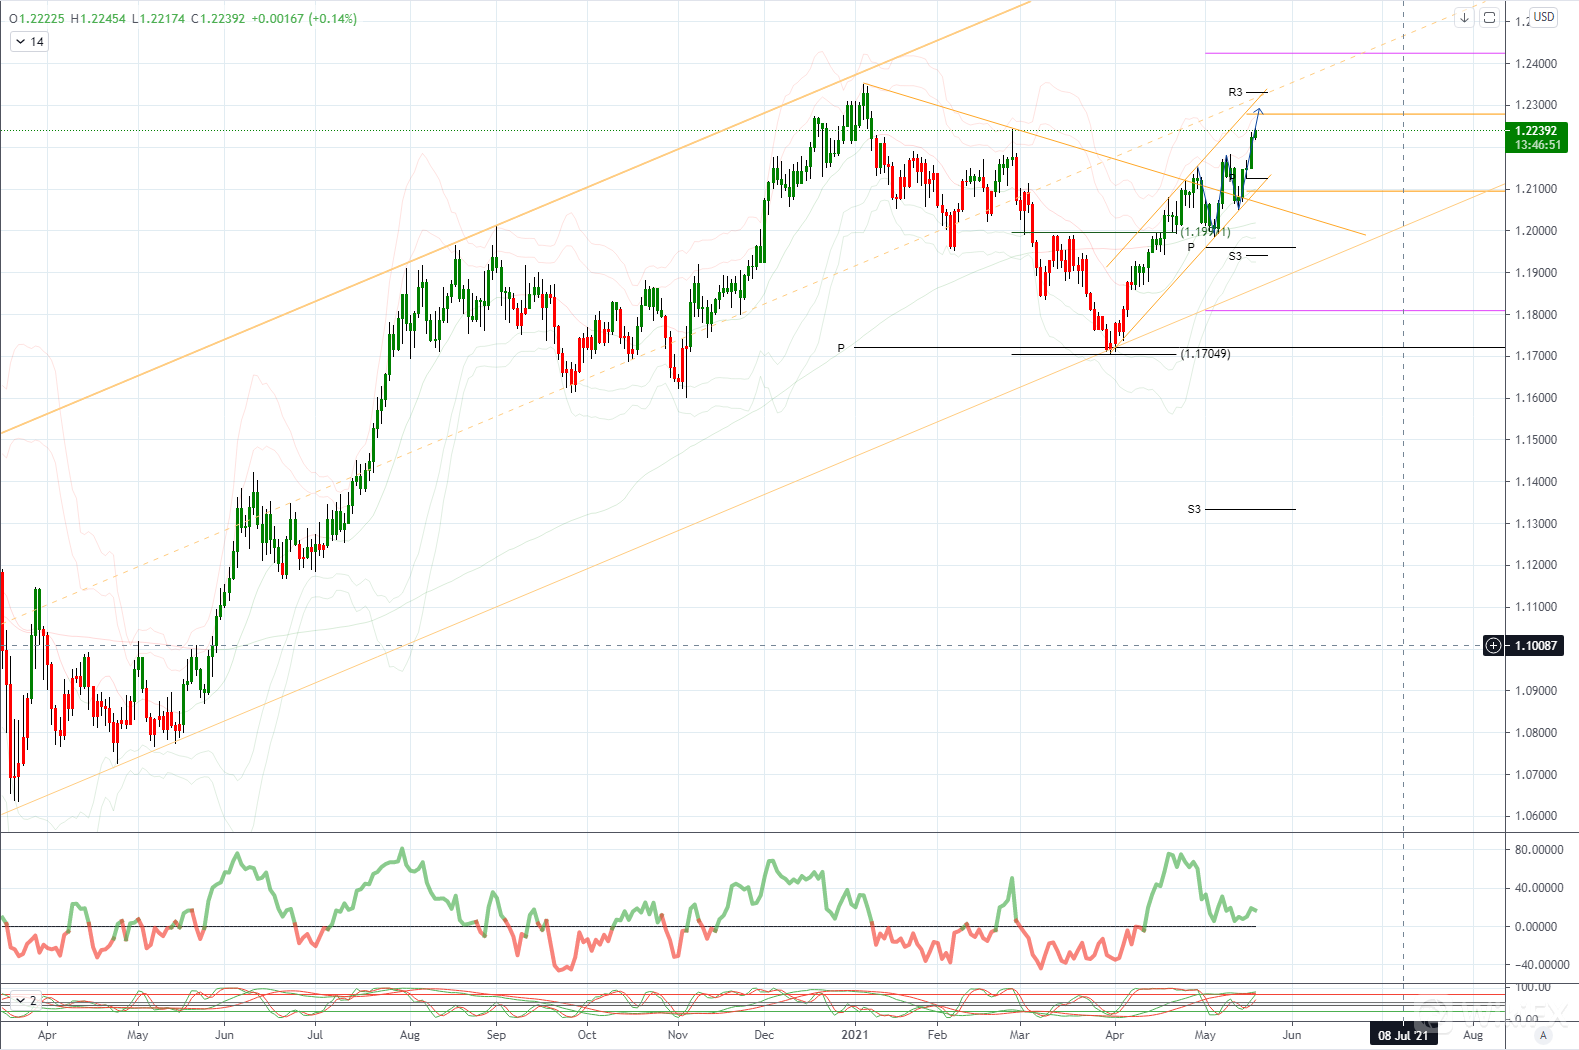Select the 1.17049 horizontal level label
1579x1050 pixels.
(1205, 354)
